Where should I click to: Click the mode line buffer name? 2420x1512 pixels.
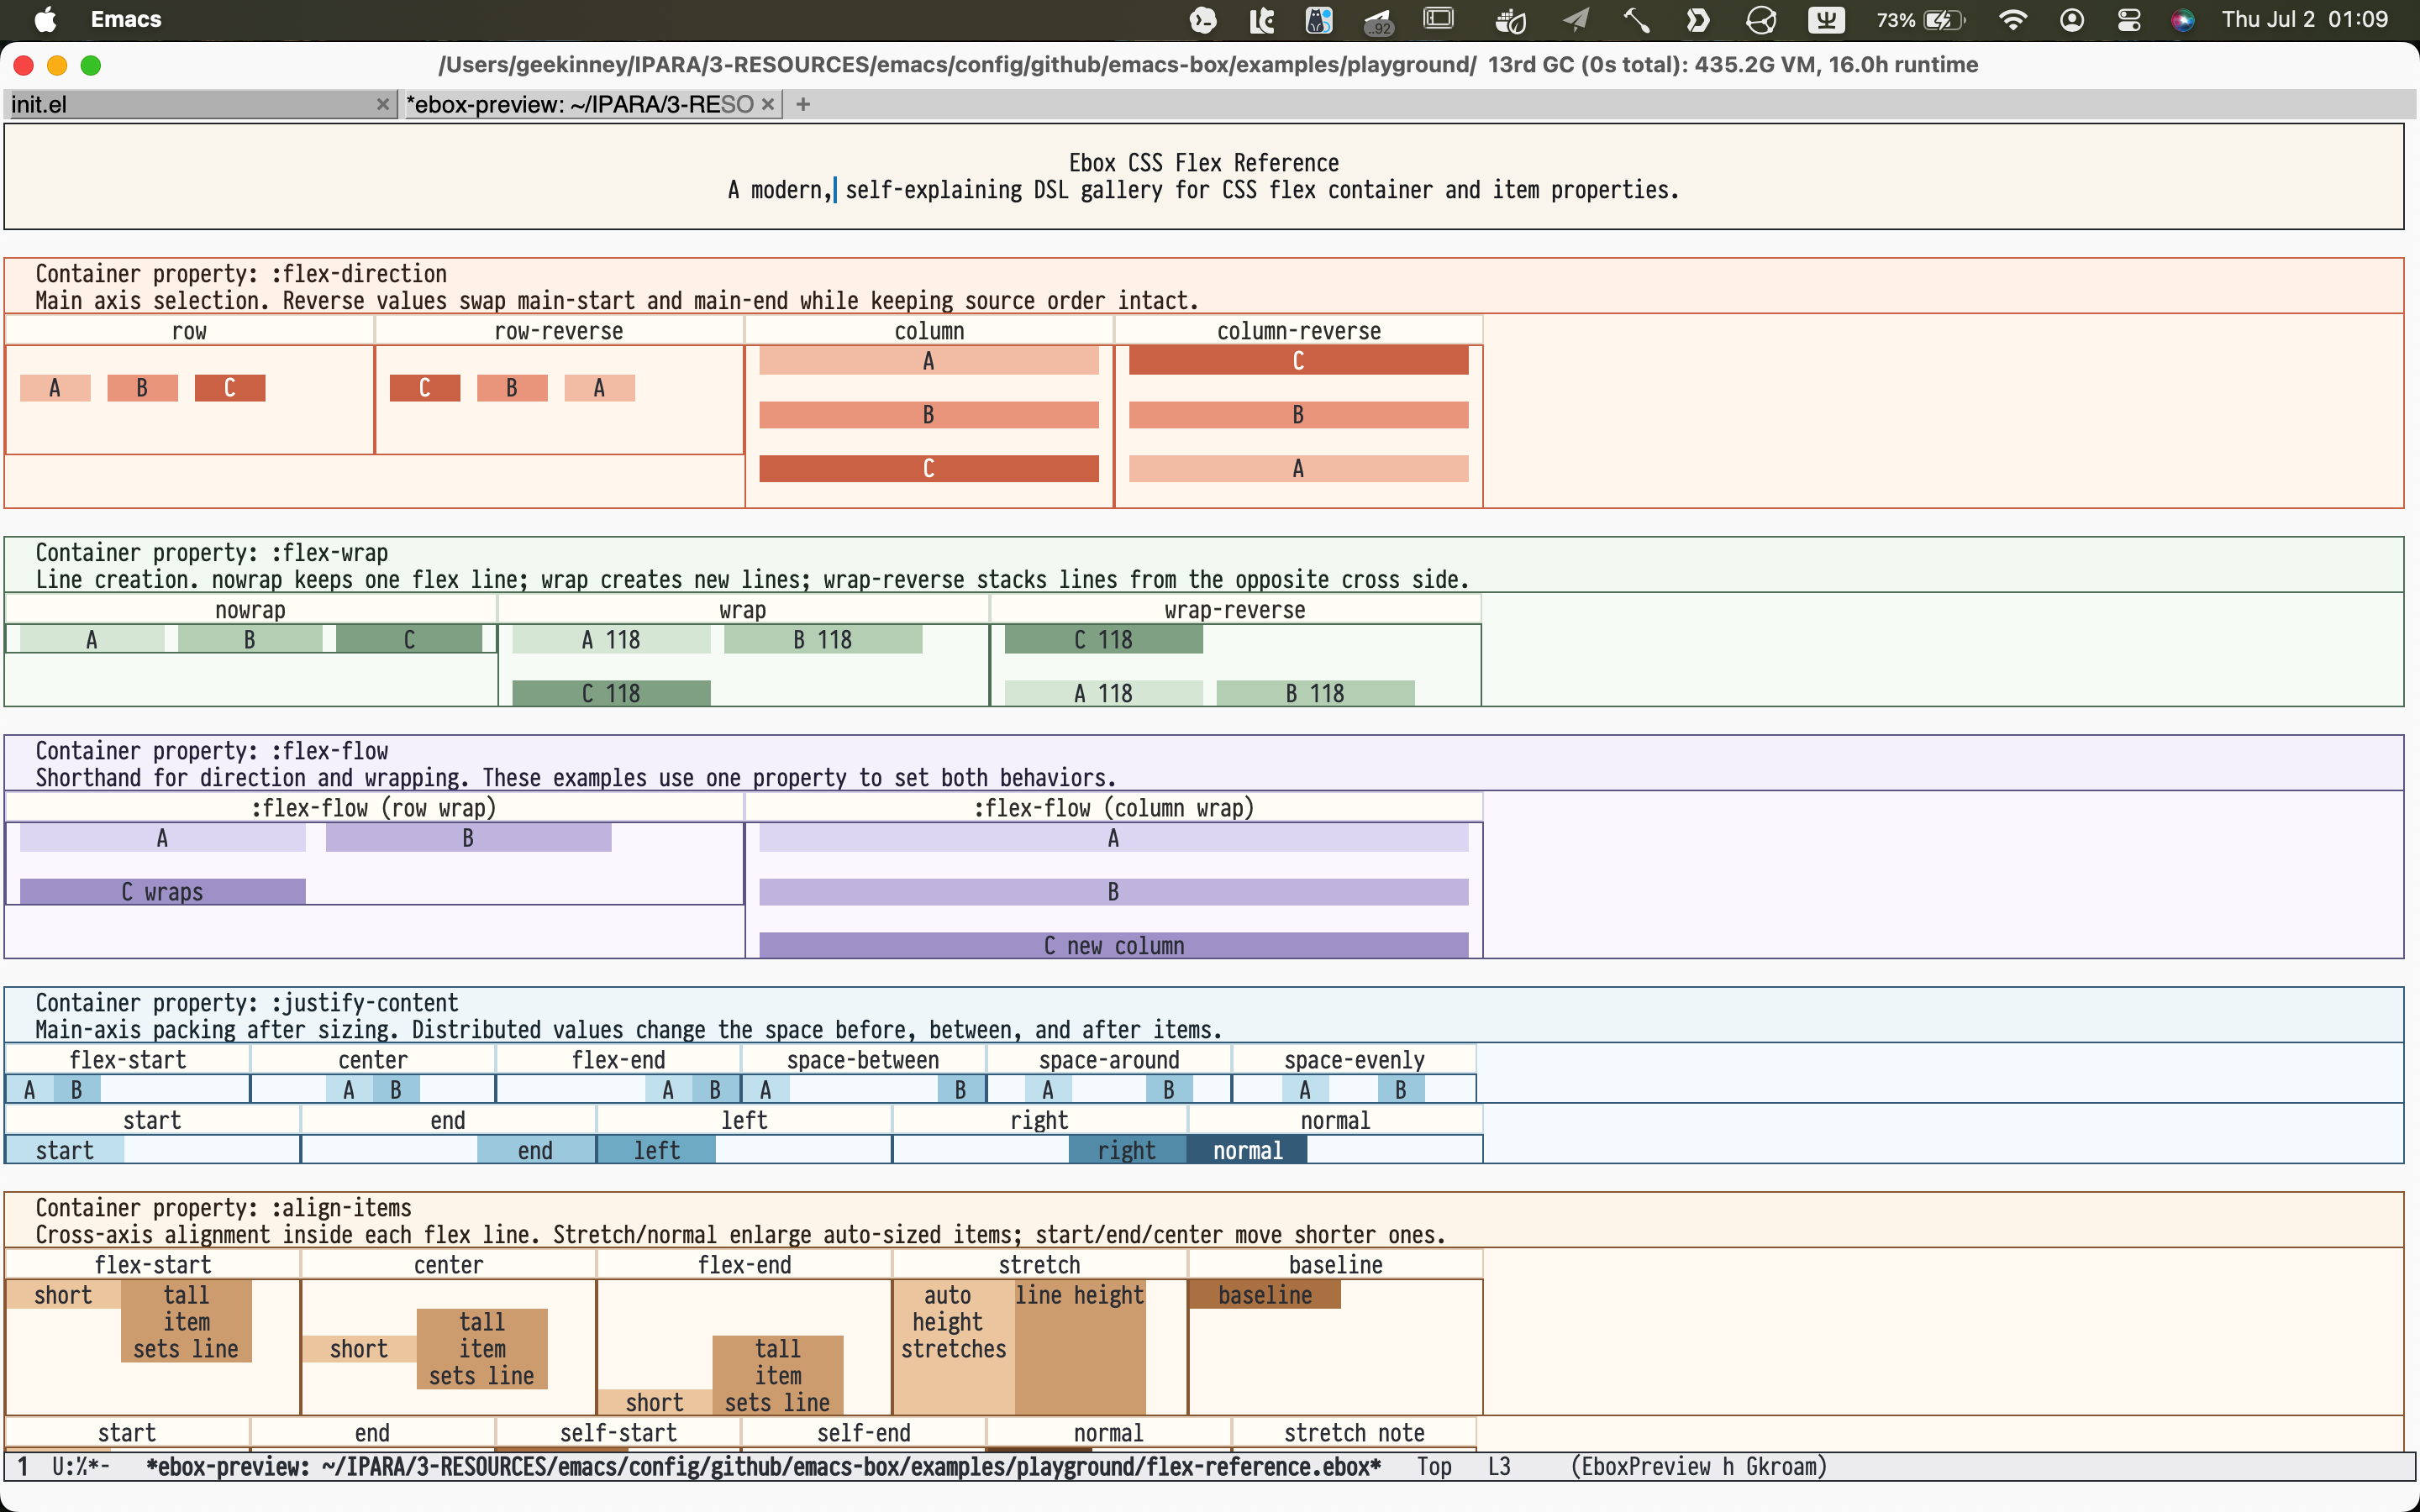coord(763,1467)
